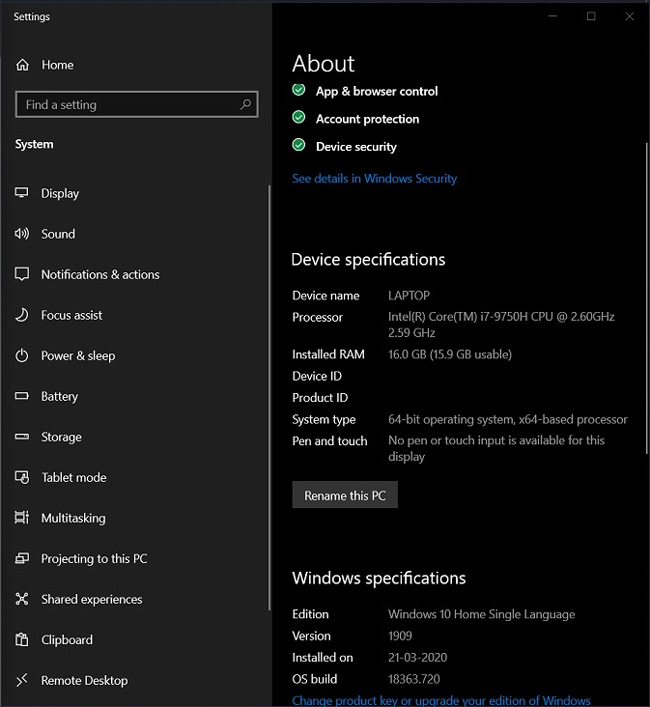
Task: Click the Windows specifications heading
Action: 379,578
